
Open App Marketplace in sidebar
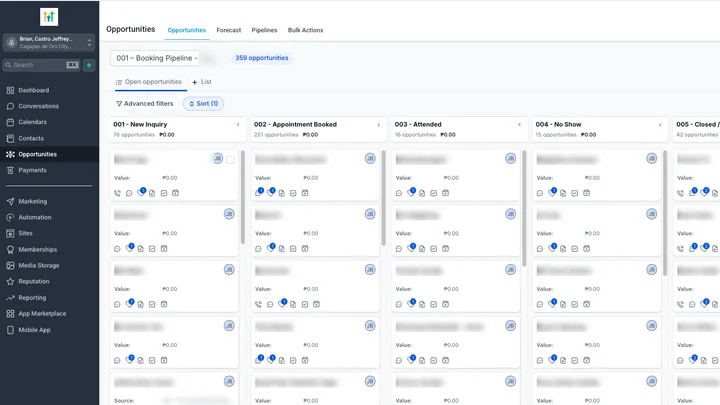coord(42,314)
